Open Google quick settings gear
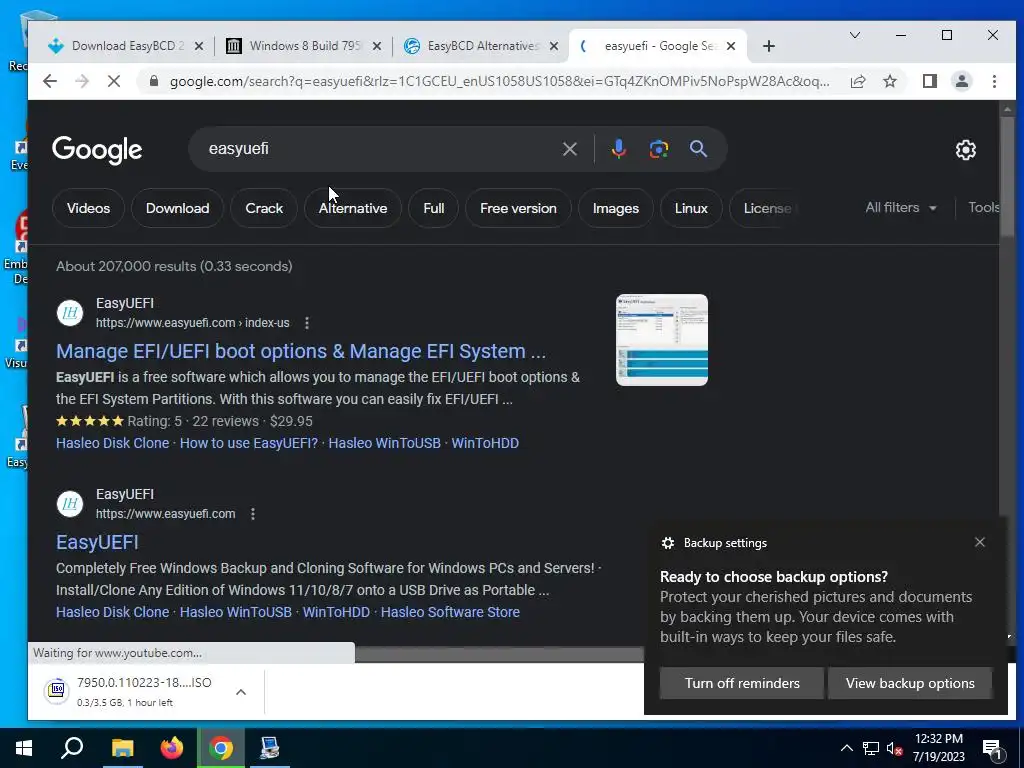Image resolution: width=1024 pixels, height=768 pixels. (x=966, y=150)
